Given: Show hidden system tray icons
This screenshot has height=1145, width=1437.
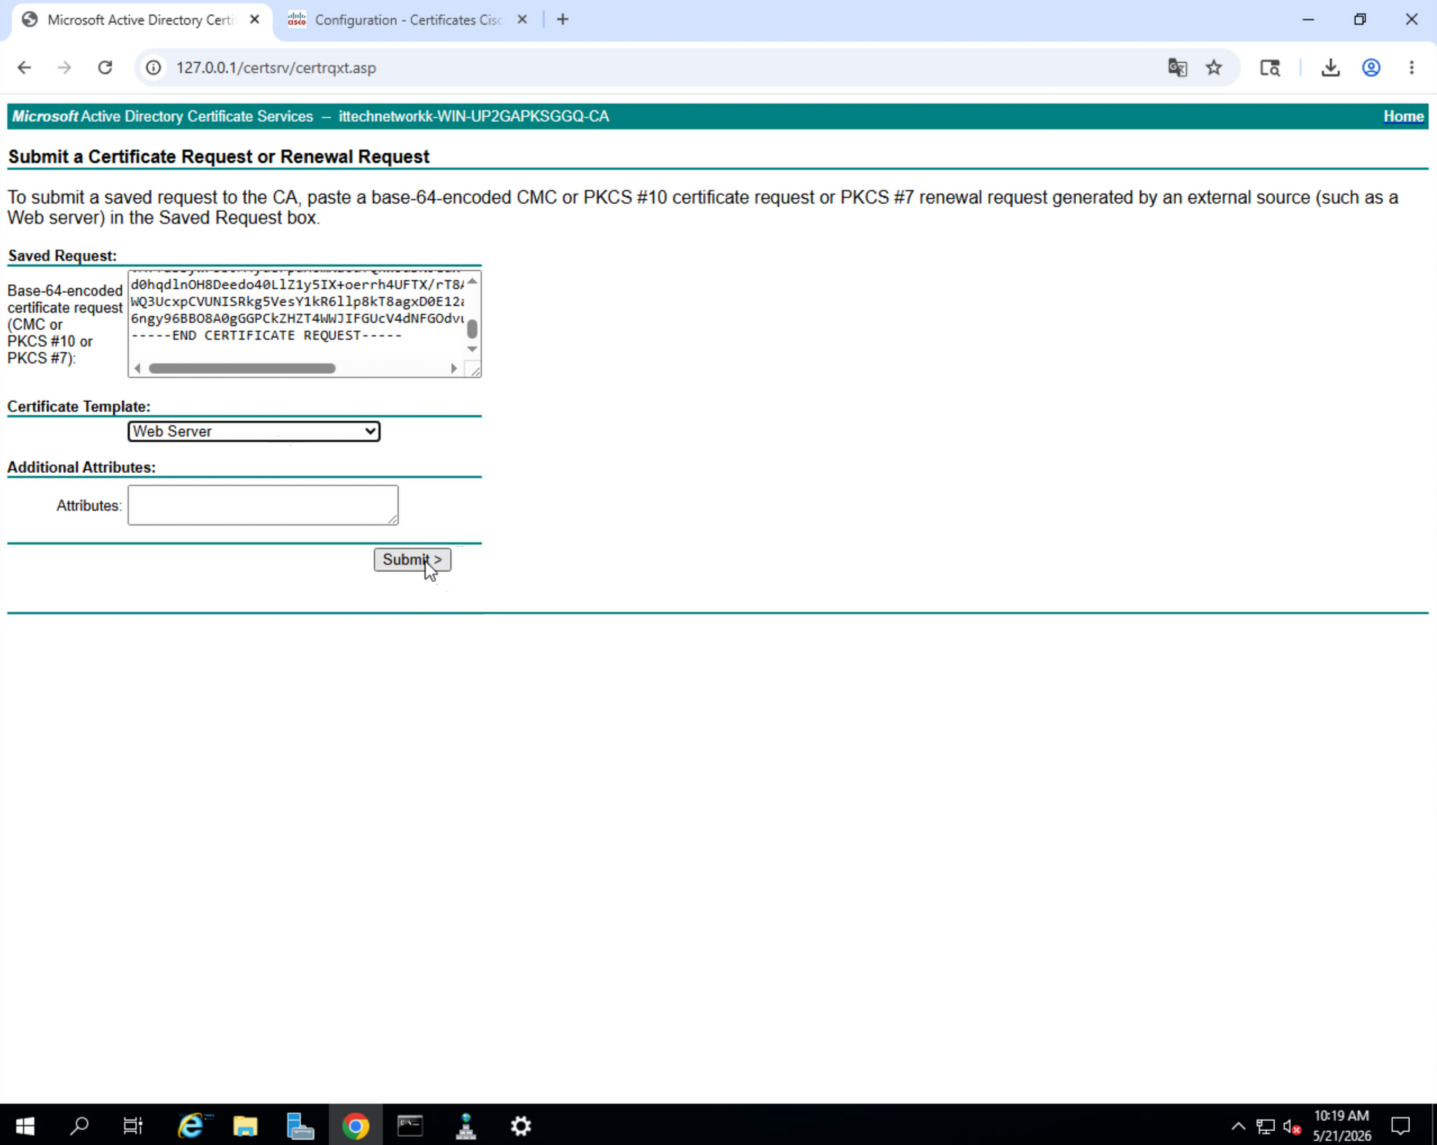Looking at the screenshot, I should tap(1238, 1126).
